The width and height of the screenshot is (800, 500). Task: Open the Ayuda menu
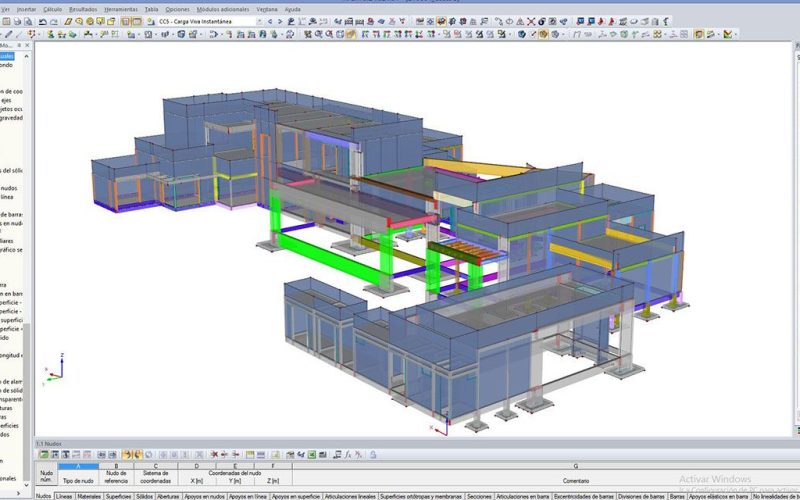292,9
